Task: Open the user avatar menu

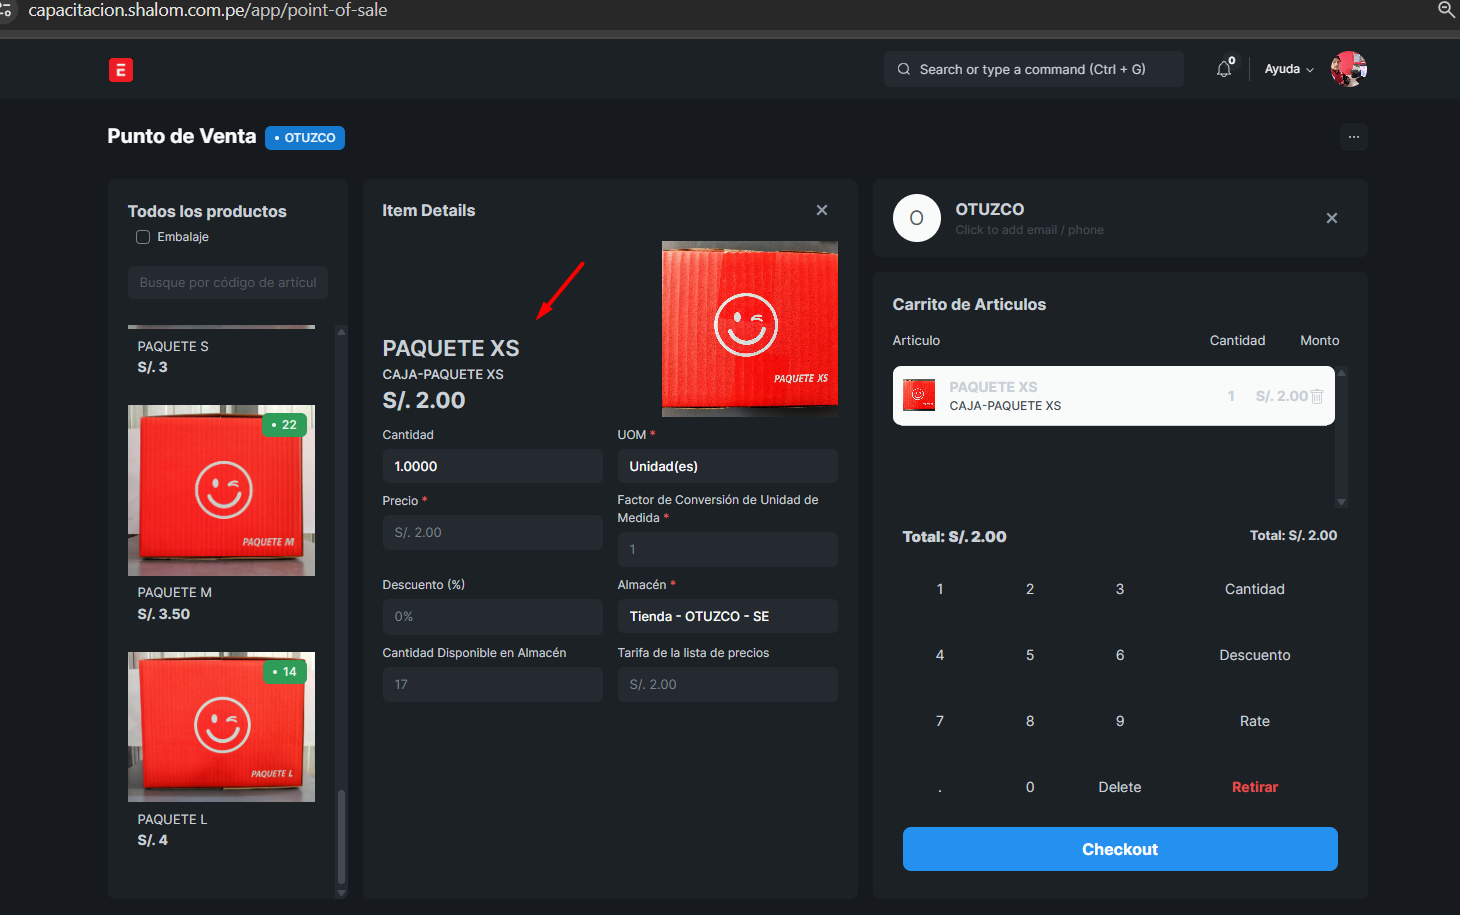Action: 1348,69
